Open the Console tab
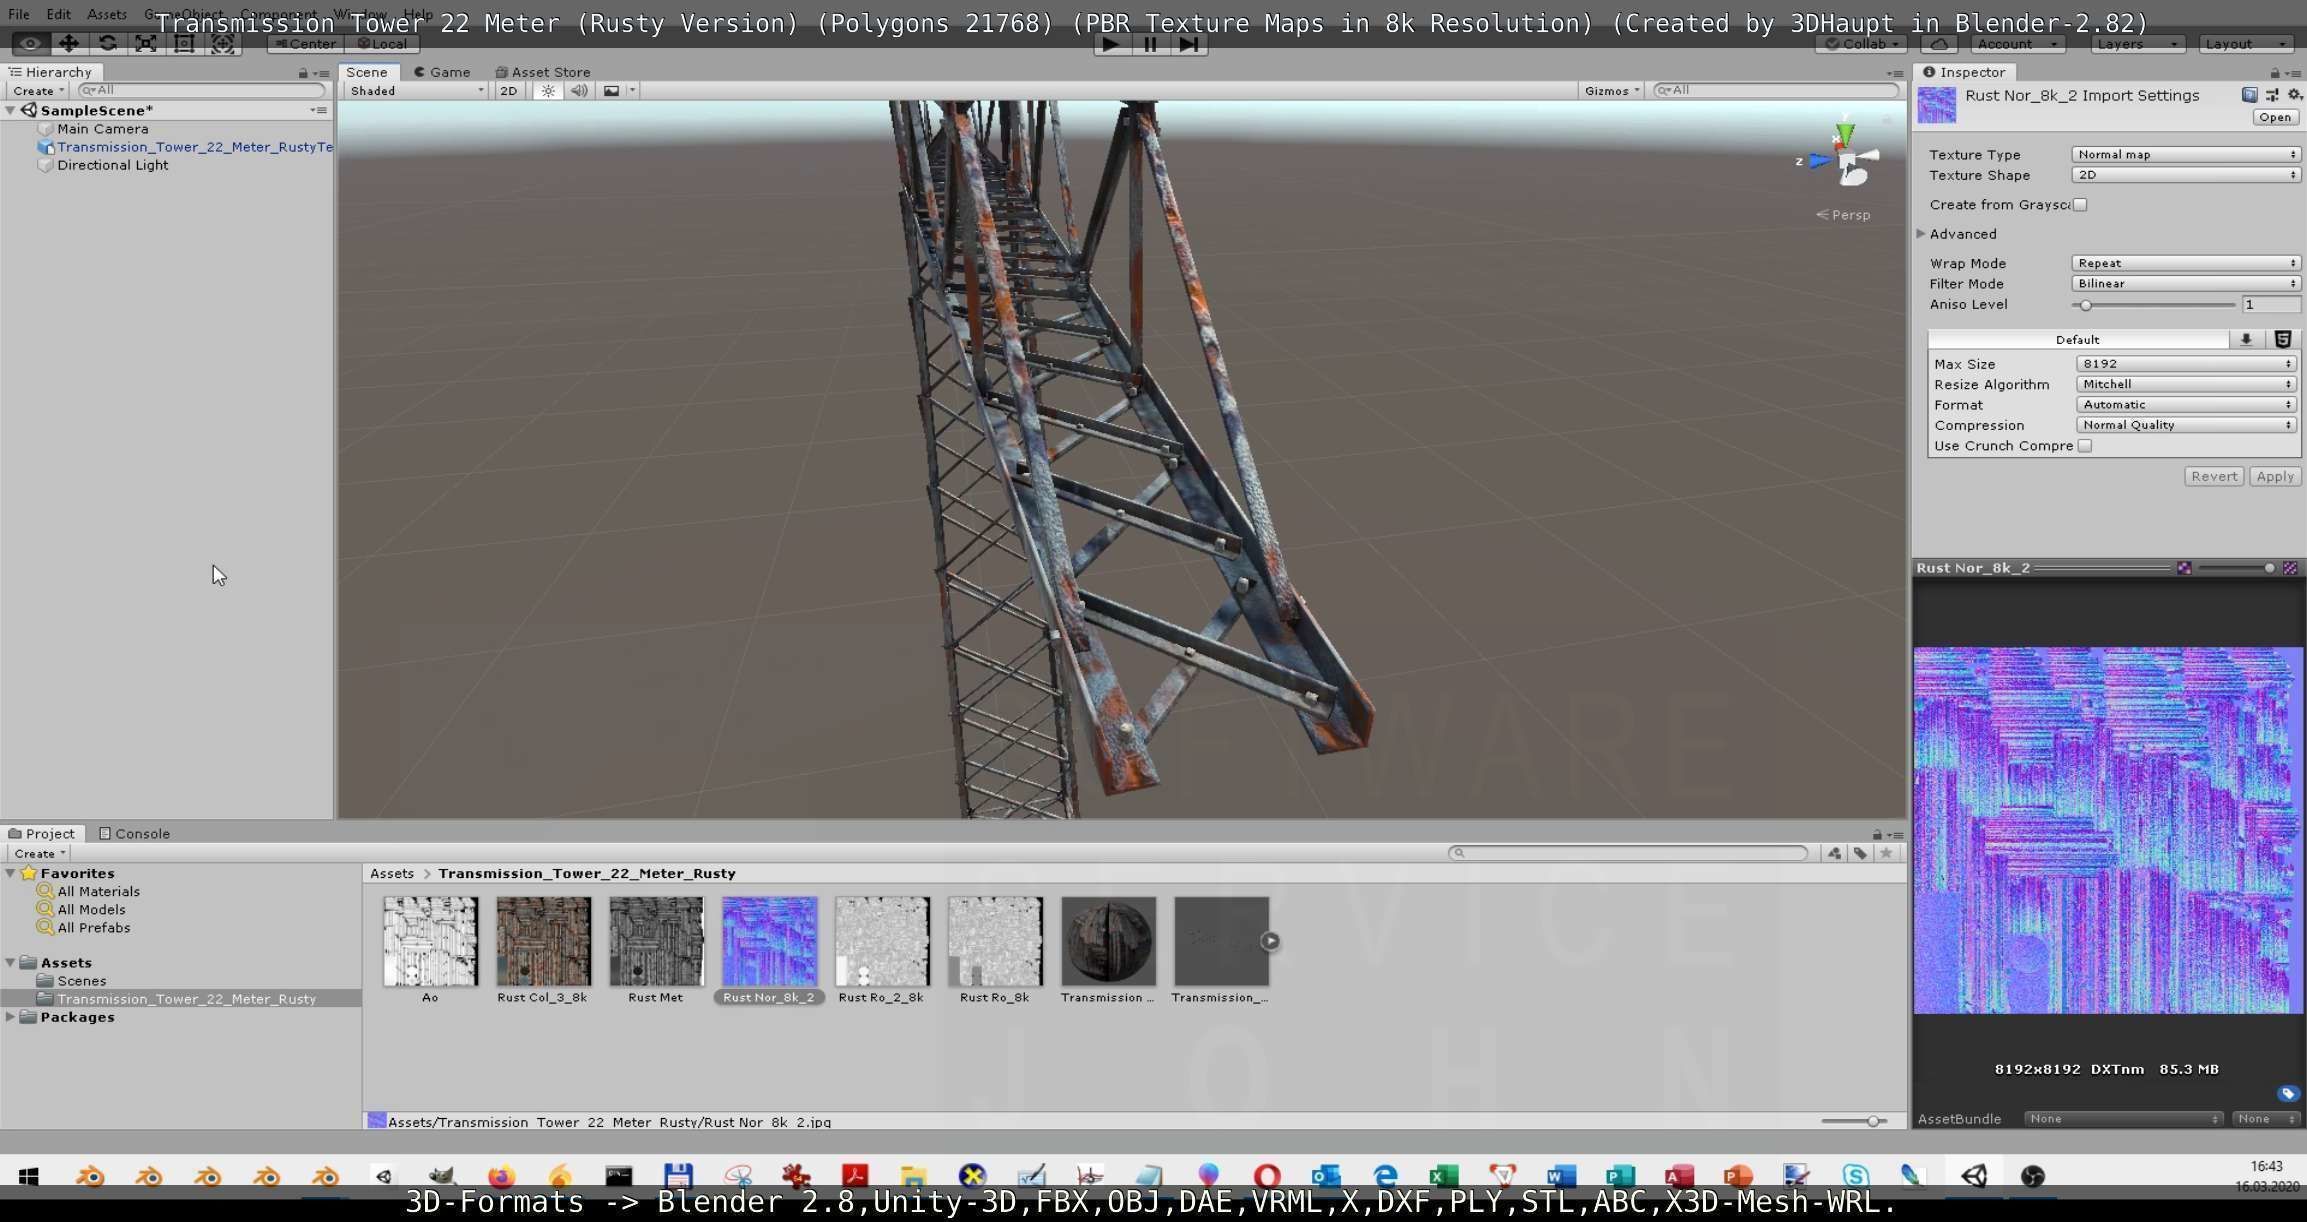Viewport: 2307px width, 1222px height. click(134, 834)
